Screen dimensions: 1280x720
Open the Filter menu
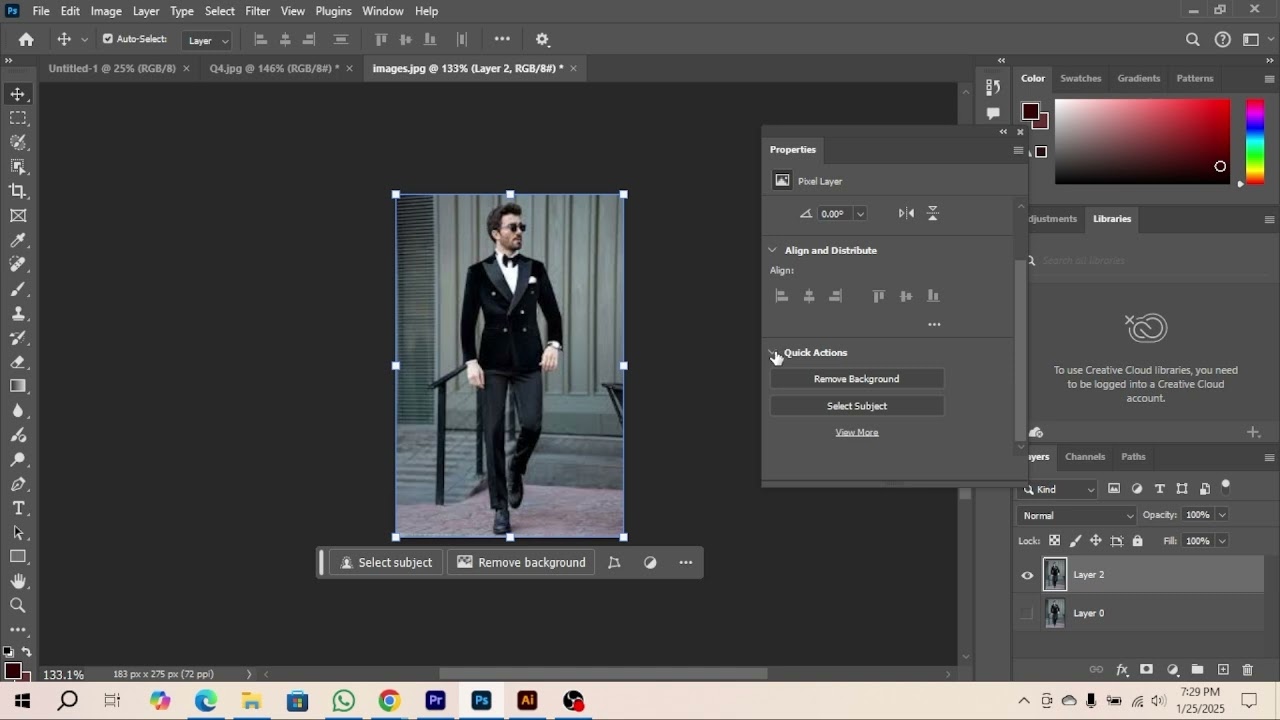point(258,11)
